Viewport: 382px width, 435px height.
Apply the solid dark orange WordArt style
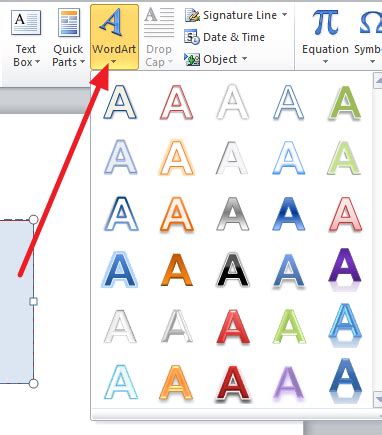coord(176,270)
